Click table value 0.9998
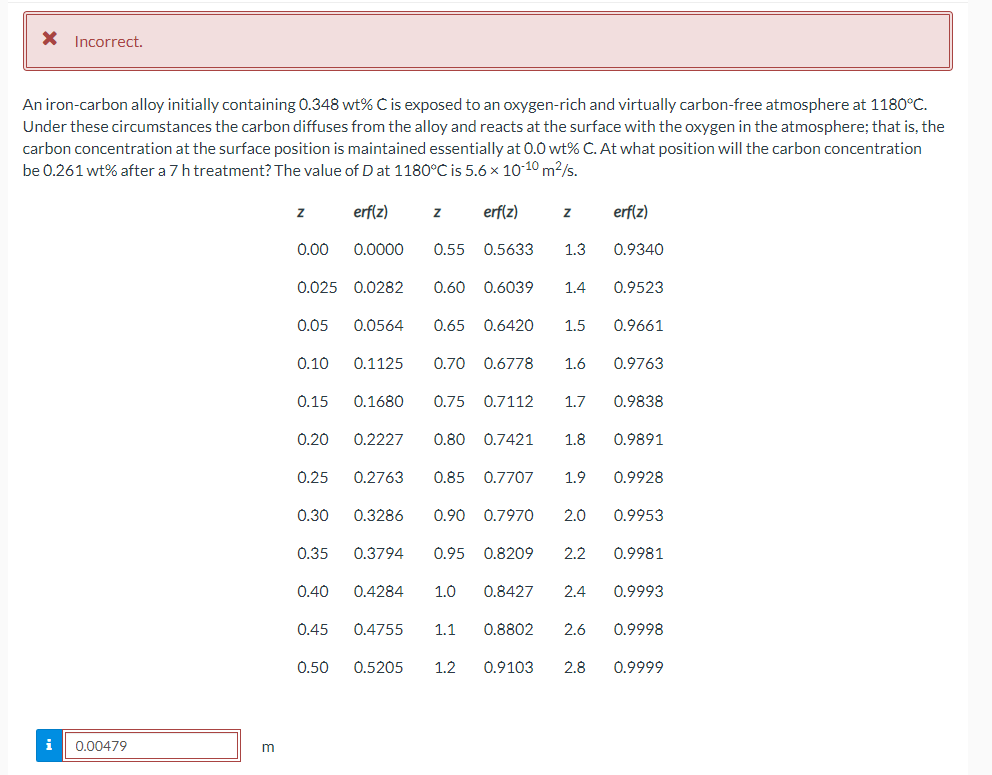The height and width of the screenshot is (775, 992). point(638,629)
